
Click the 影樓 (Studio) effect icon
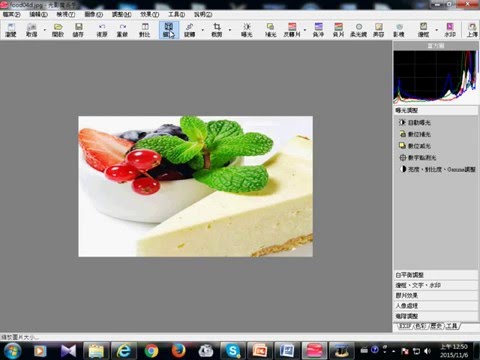click(399, 30)
